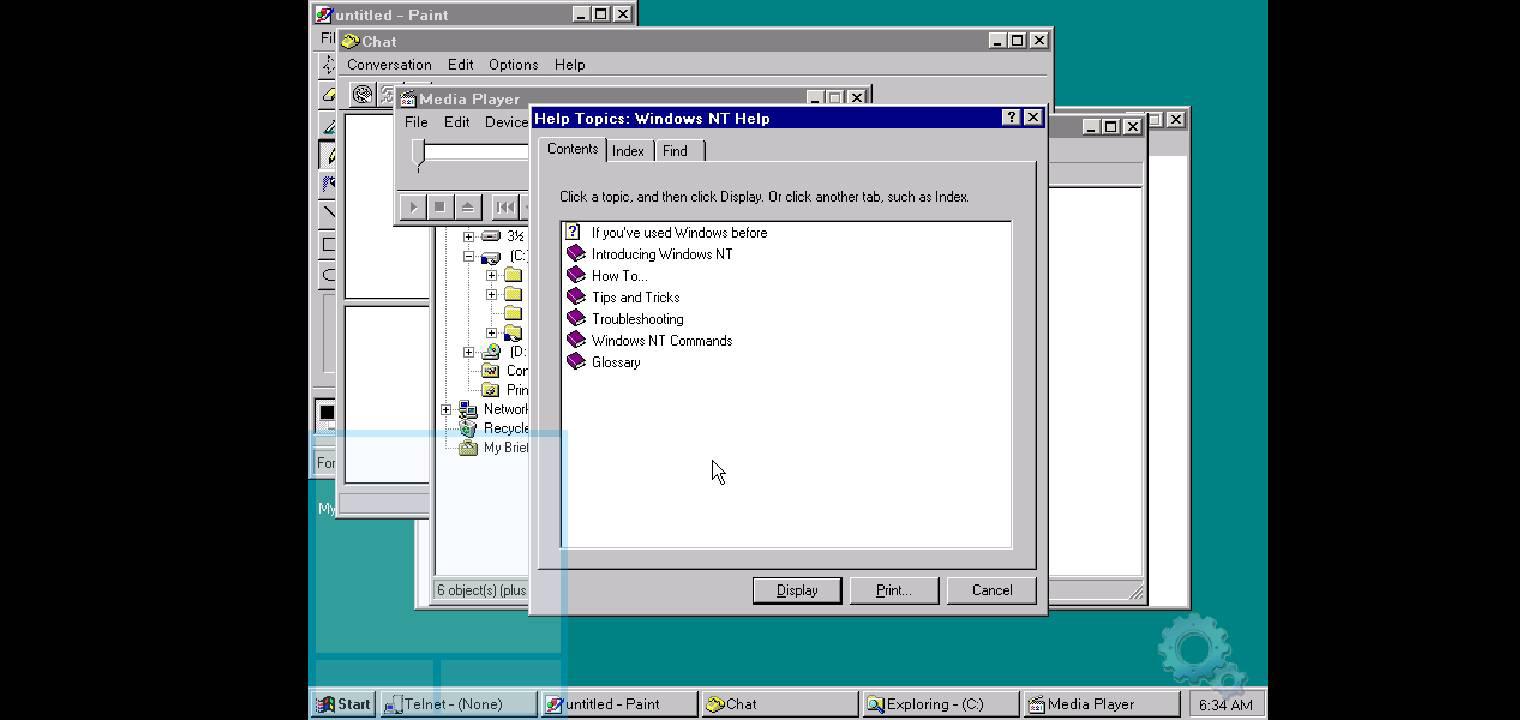The width and height of the screenshot is (1520, 720).
Task: Open the Device menu in Media Player
Action: 506,122
